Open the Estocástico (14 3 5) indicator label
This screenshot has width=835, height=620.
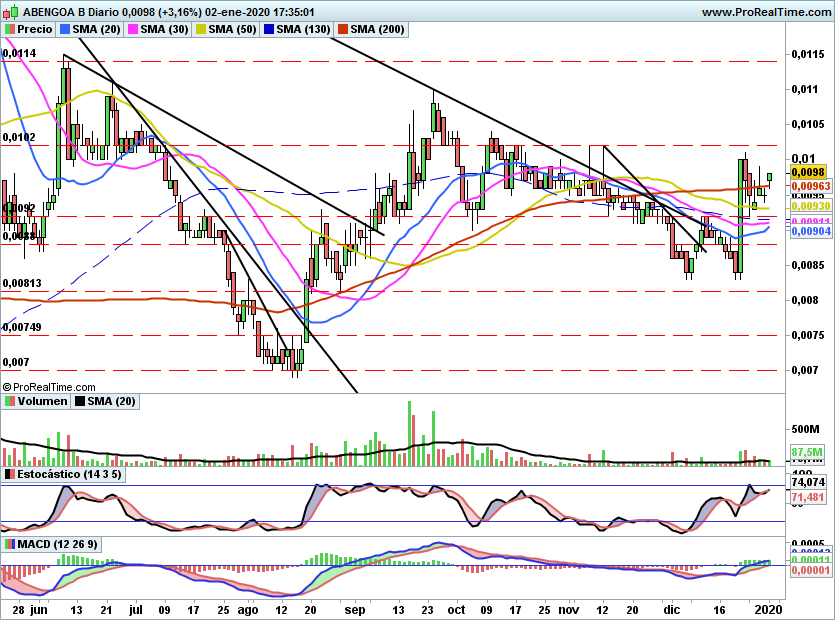click(x=67, y=473)
